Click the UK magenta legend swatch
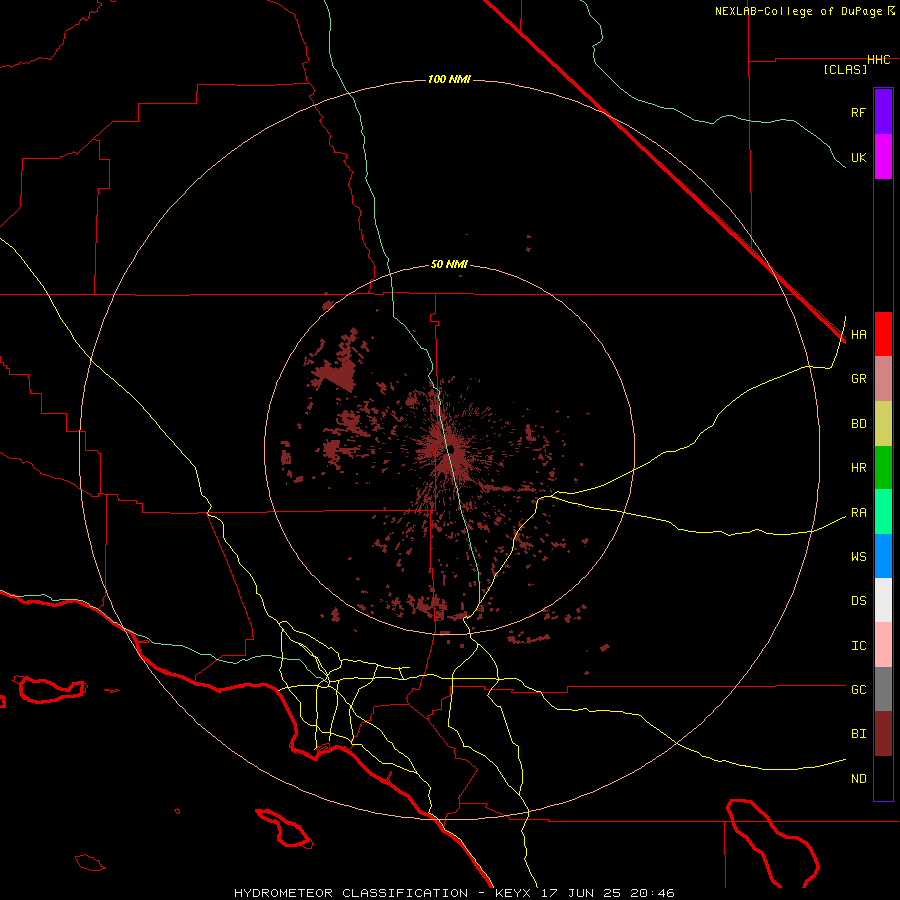 coord(883,157)
